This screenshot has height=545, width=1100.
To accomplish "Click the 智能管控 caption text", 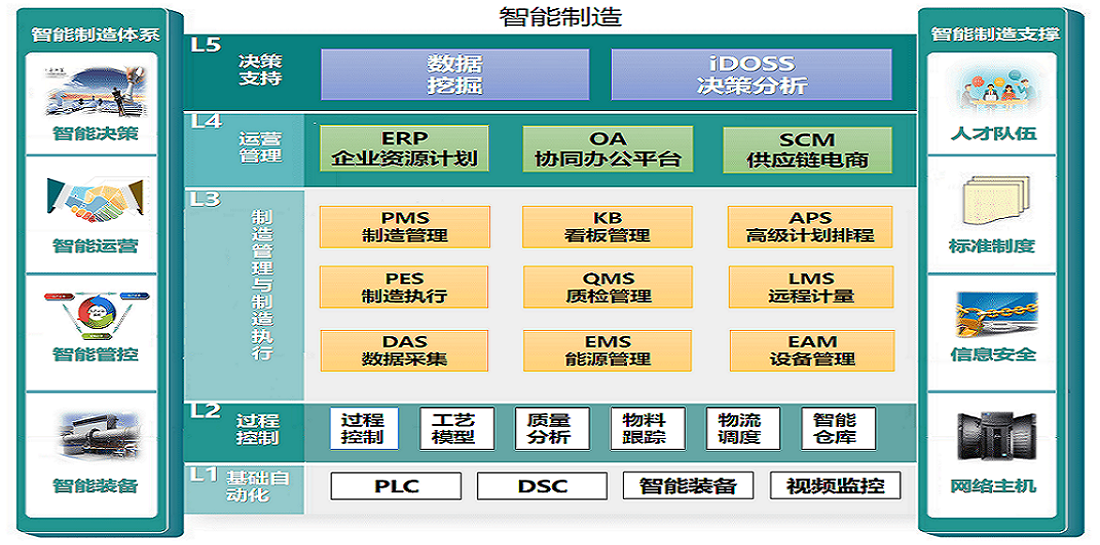I will [x=95, y=354].
